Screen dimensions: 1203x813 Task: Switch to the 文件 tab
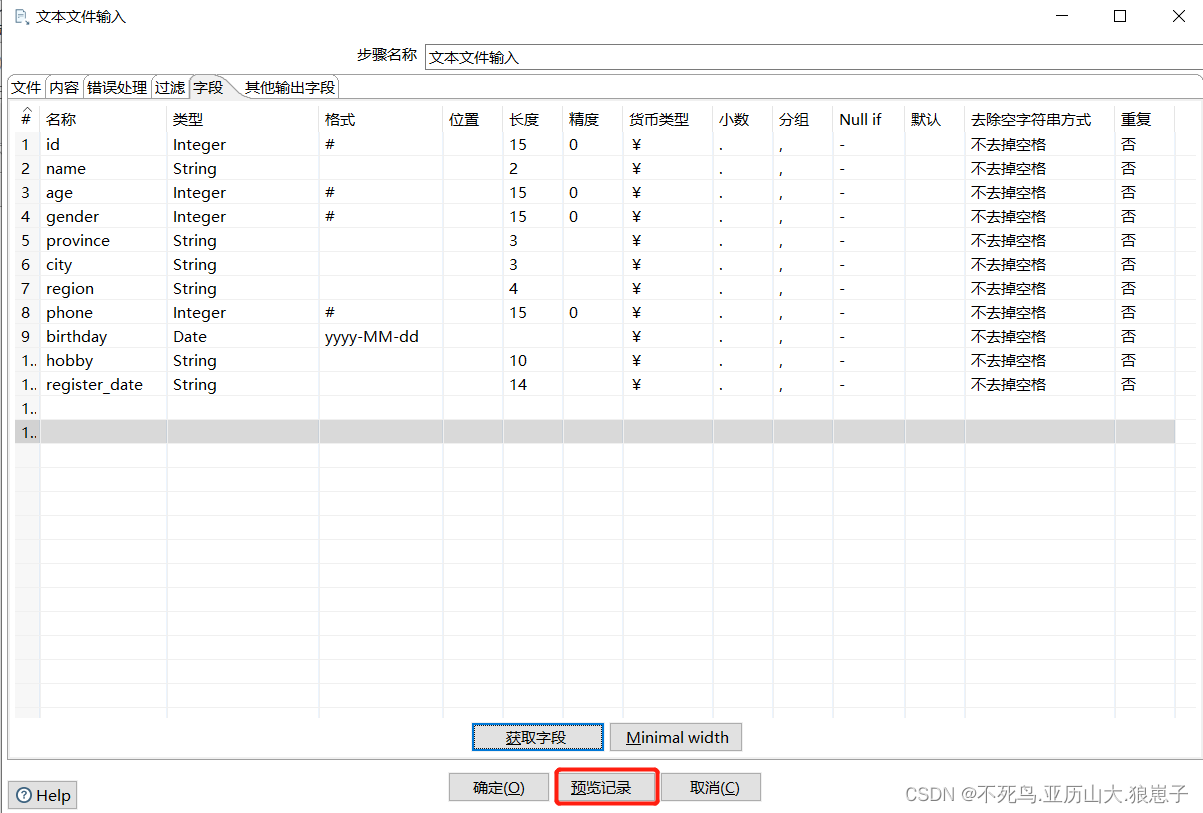[x=26, y=87]
